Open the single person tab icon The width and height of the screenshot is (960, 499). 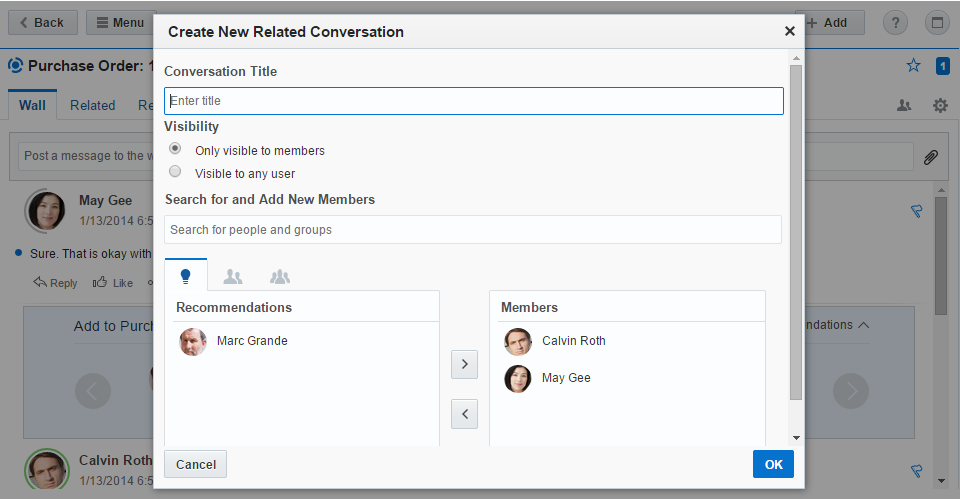point(233,277)
